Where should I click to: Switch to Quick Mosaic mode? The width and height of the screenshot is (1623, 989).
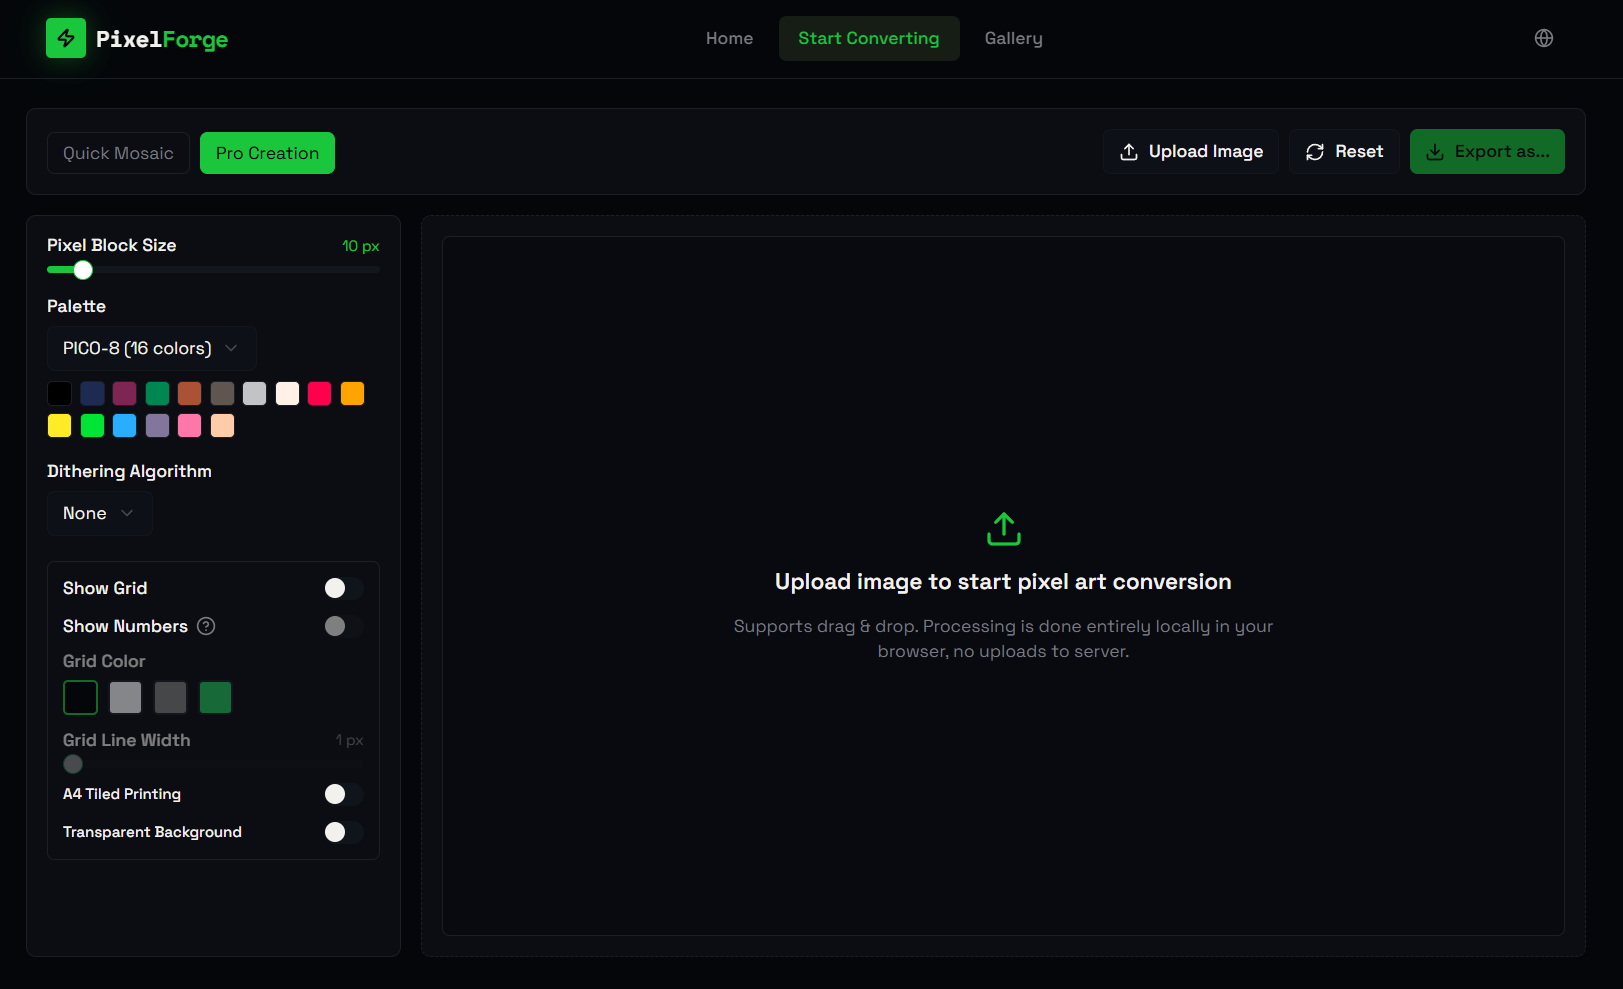tap(118, 153)
